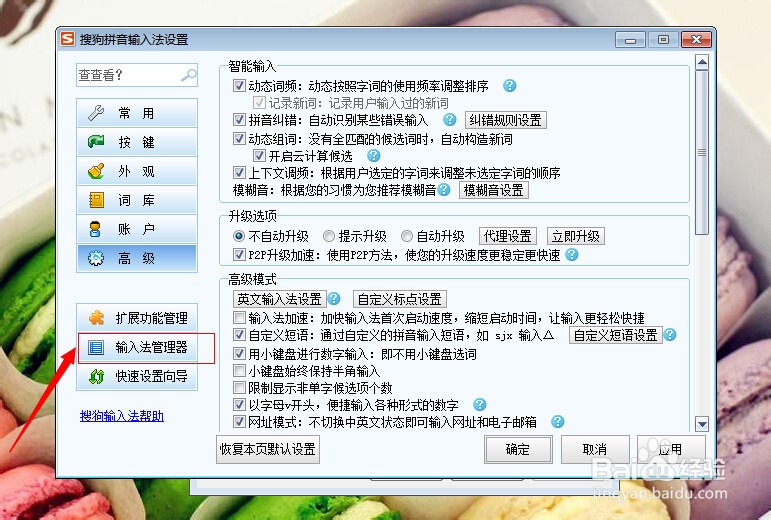
Task: Click 恢复本页默认设置 button
Action: tap(267, 449)
